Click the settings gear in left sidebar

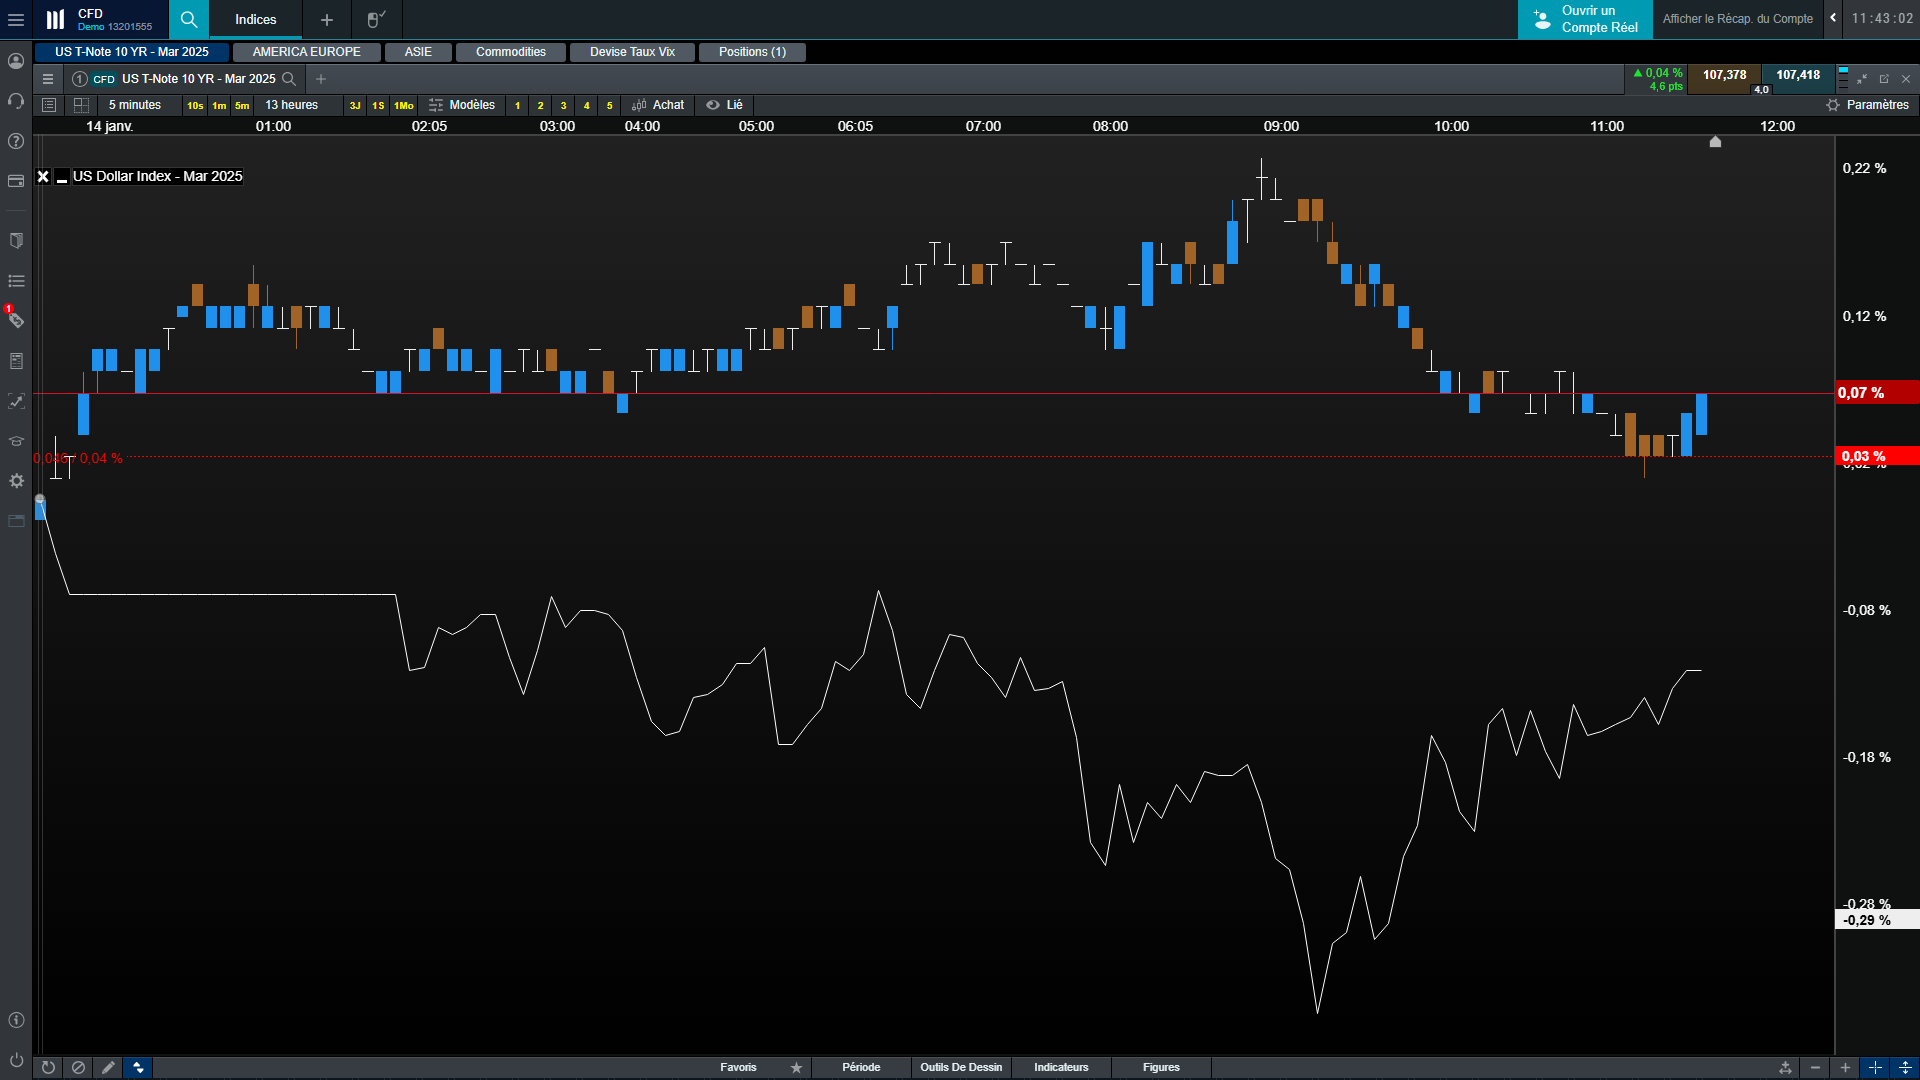[x=16, y=481]
